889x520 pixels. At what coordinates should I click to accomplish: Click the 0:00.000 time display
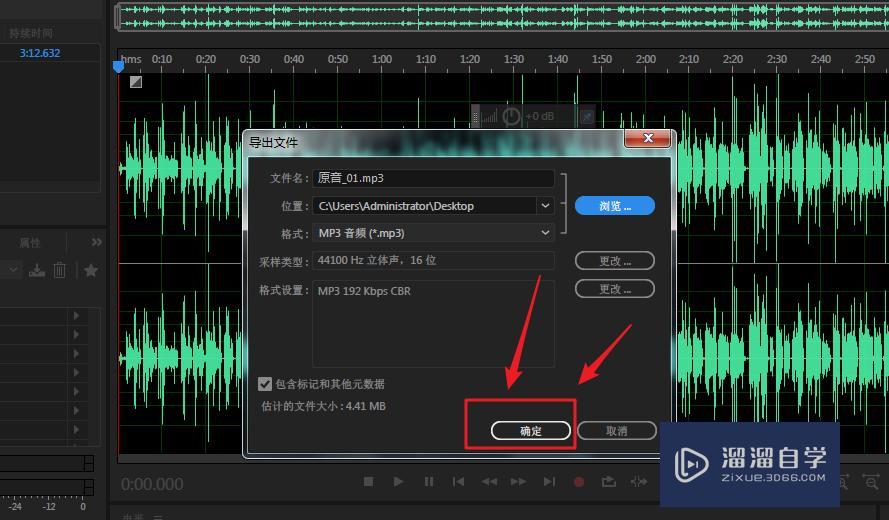(152, 484)
